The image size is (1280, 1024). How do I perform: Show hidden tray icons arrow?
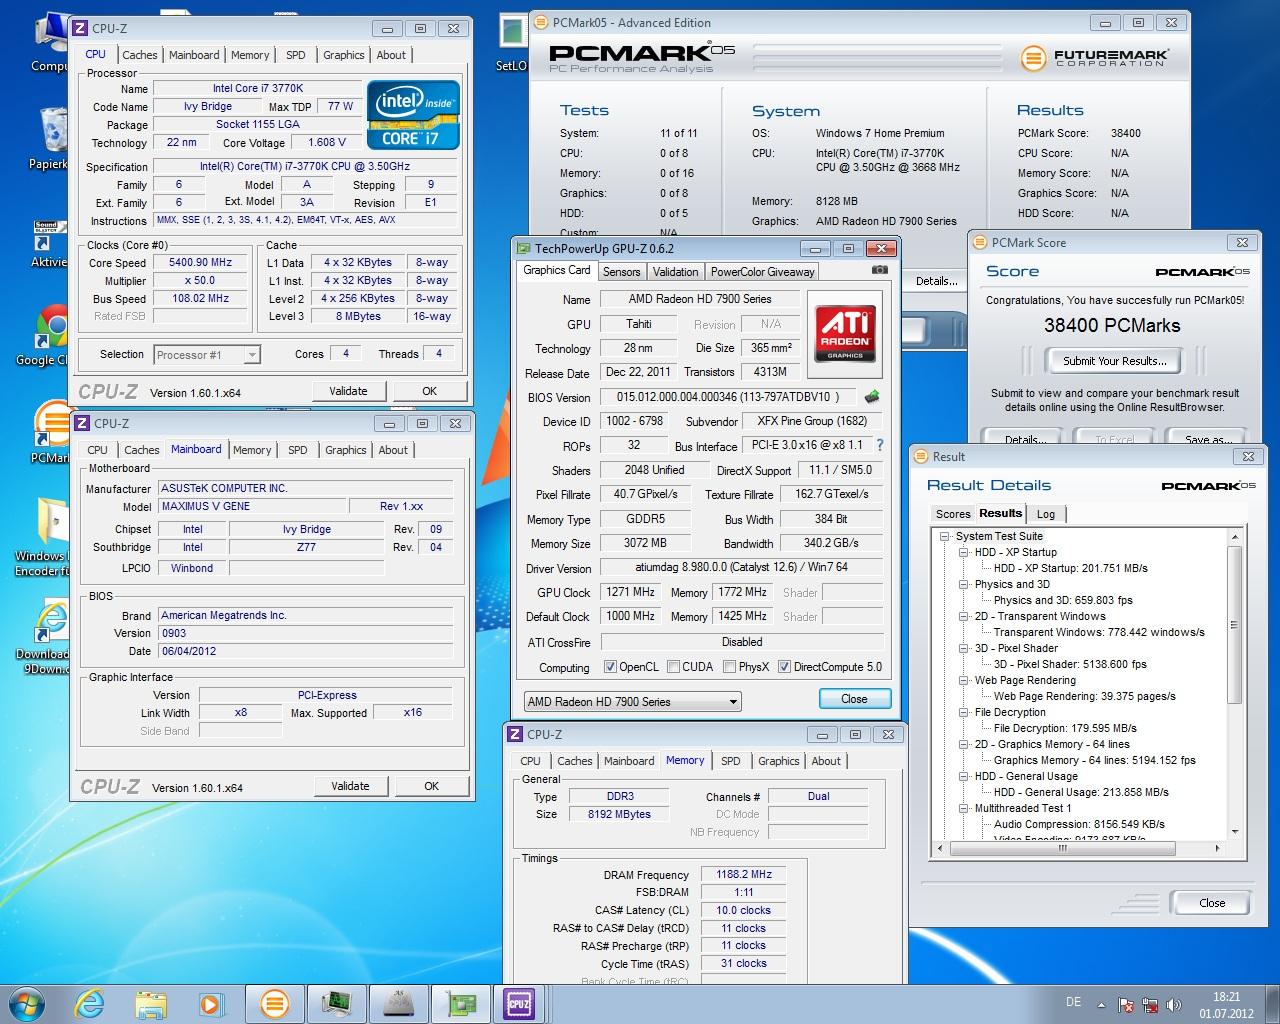(1103, 1004)
